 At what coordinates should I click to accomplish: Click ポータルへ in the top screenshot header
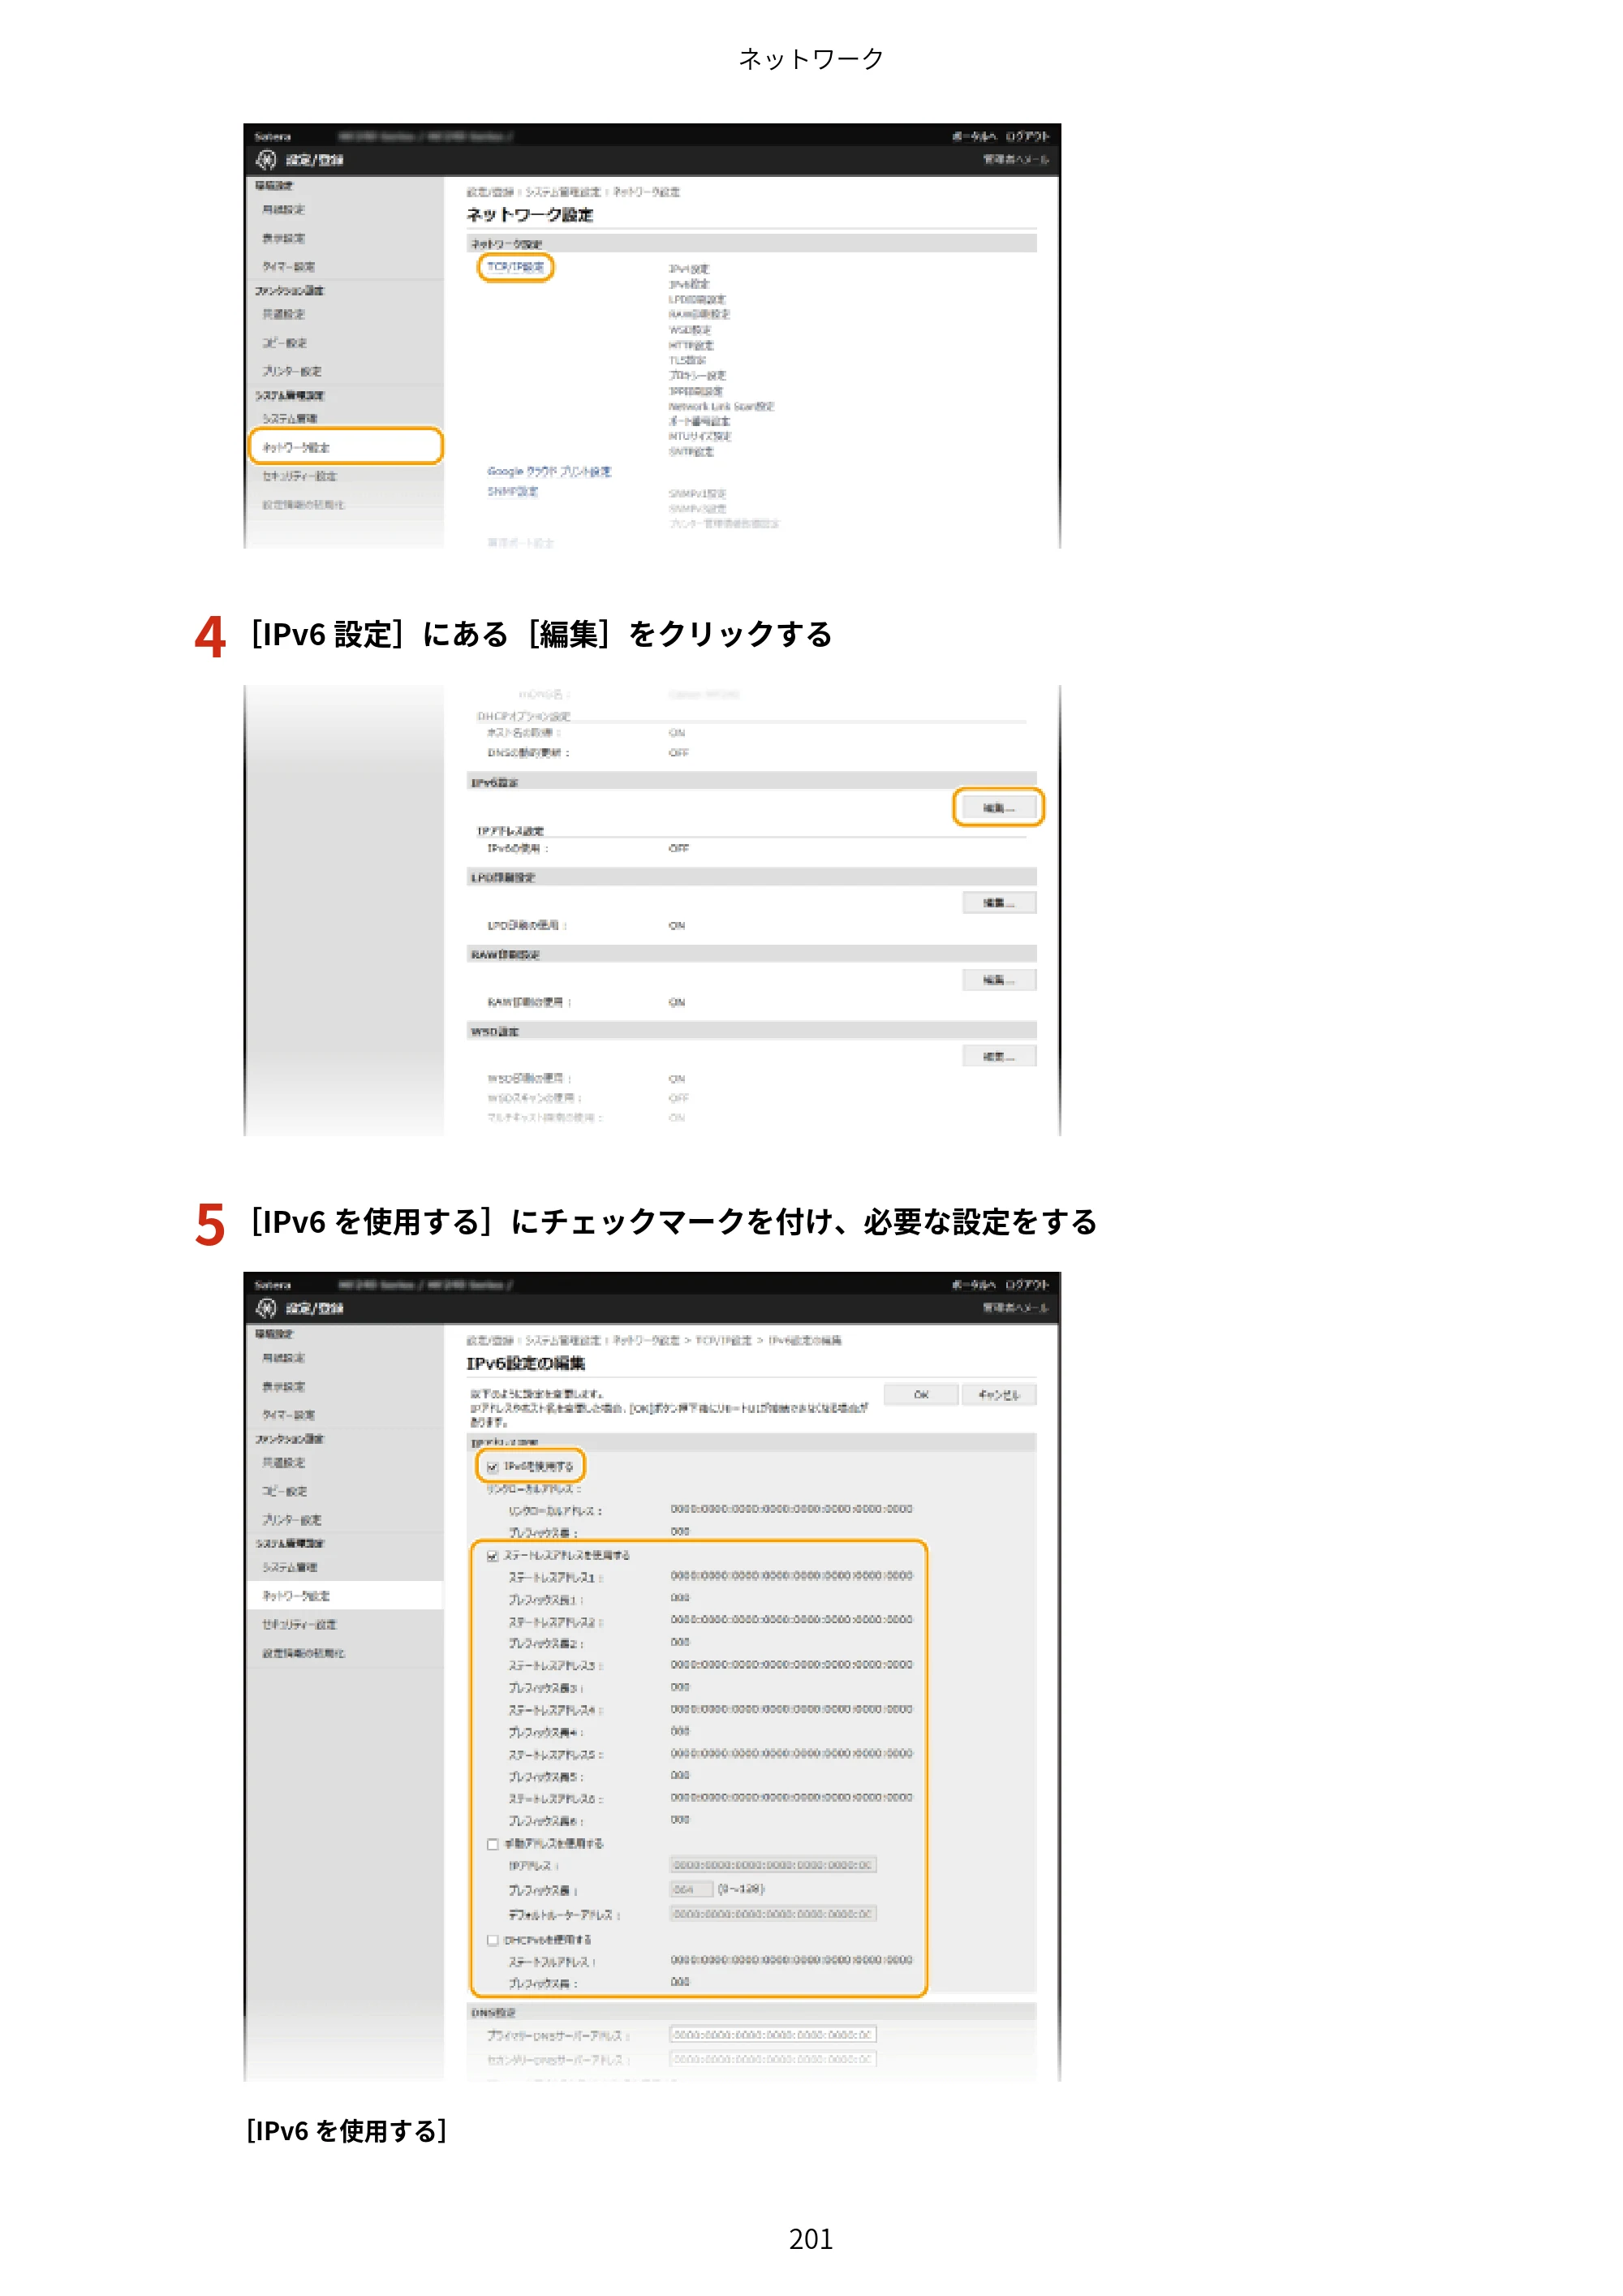973,136
